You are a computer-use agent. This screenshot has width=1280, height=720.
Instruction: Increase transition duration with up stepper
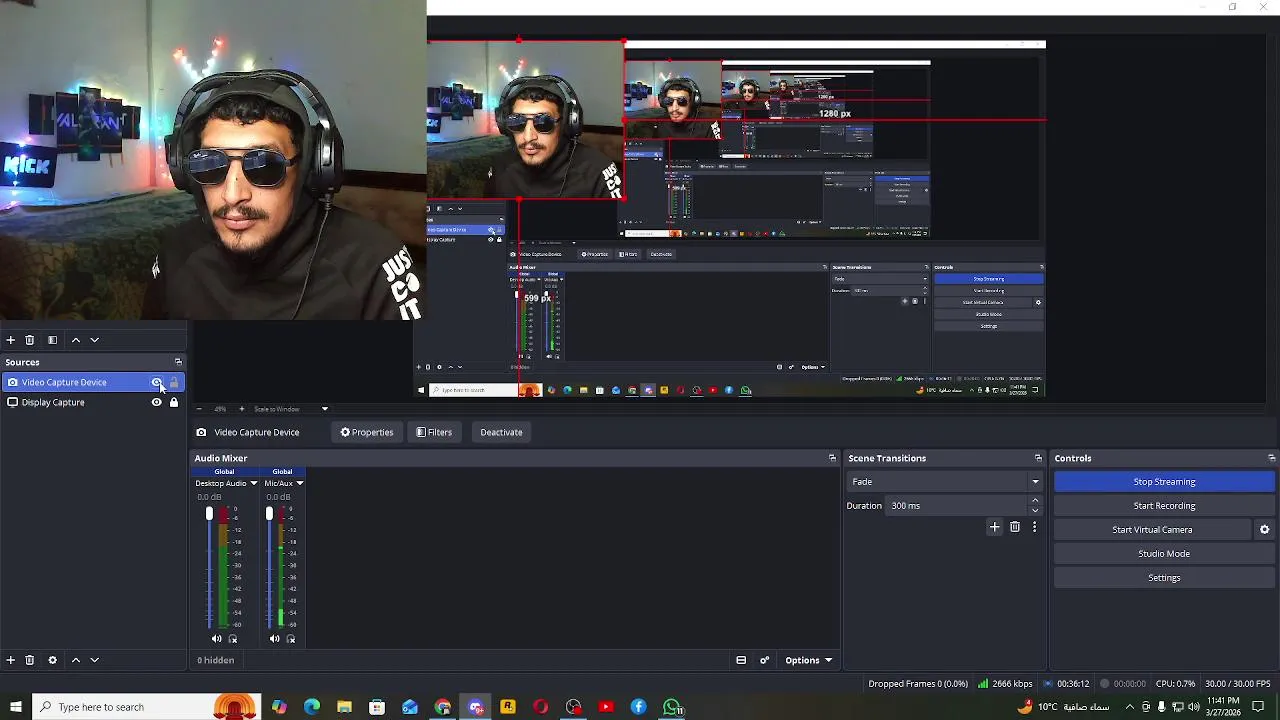(x=1035, y=501)
